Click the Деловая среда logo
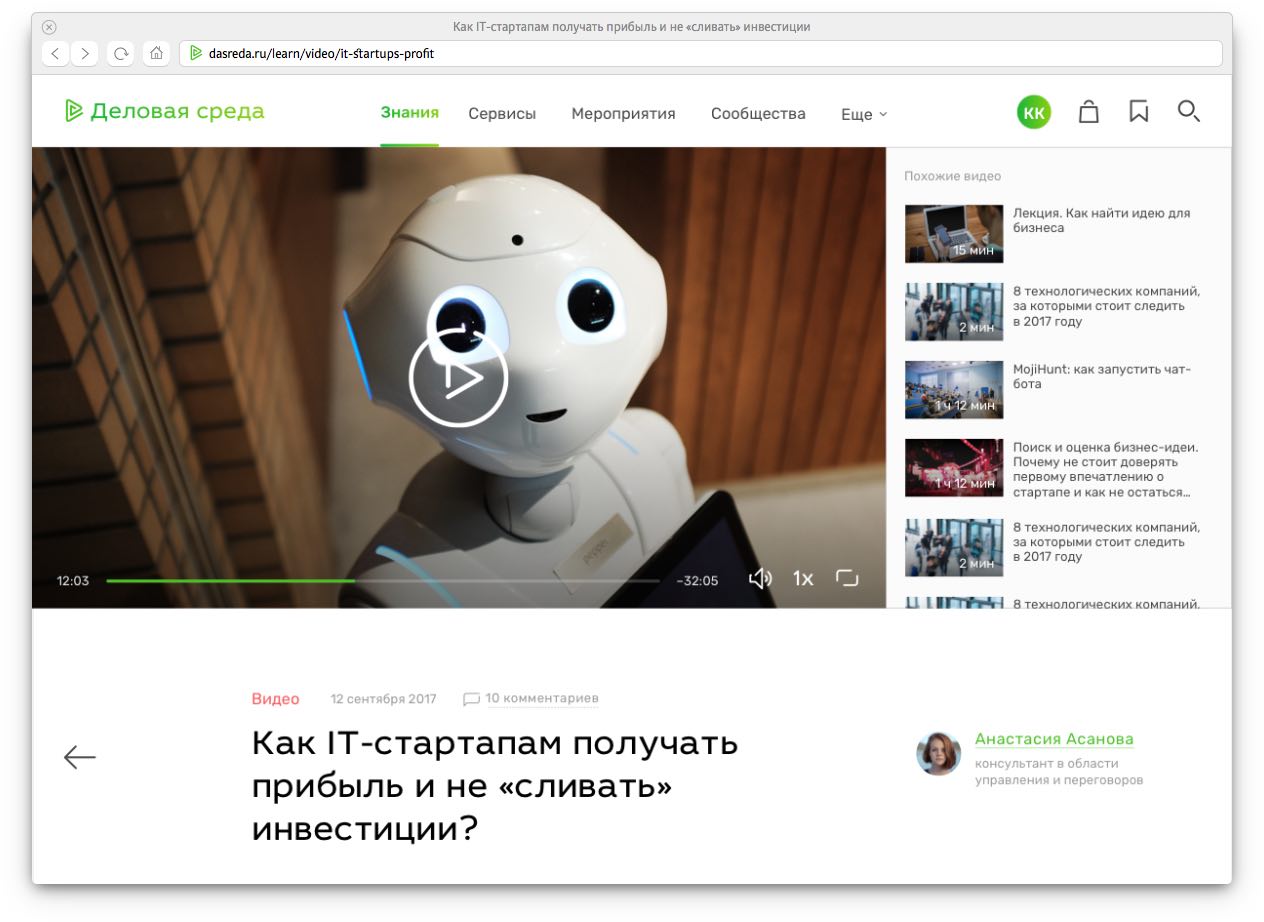The height and width of the screenshot is (922, 1264). [x=165, y=111]
